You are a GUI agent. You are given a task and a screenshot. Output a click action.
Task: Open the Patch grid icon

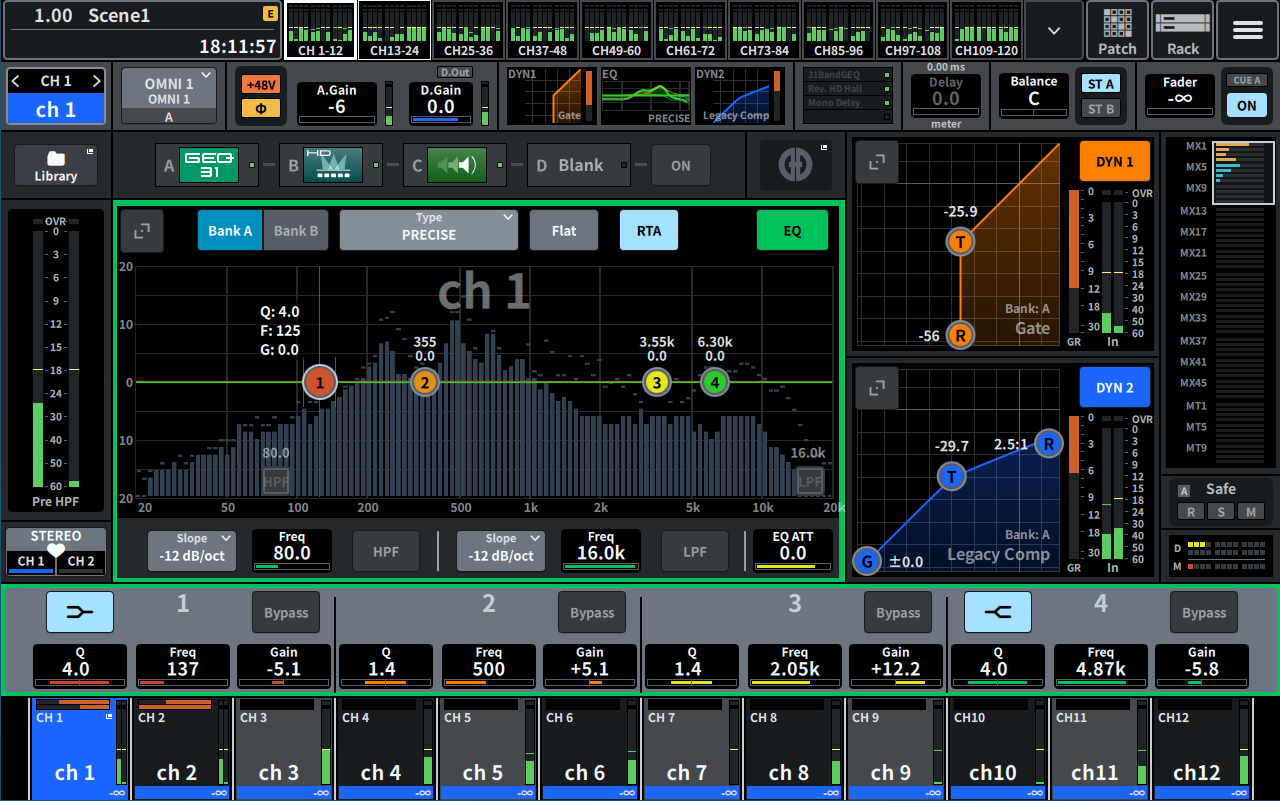point(1117,31)
